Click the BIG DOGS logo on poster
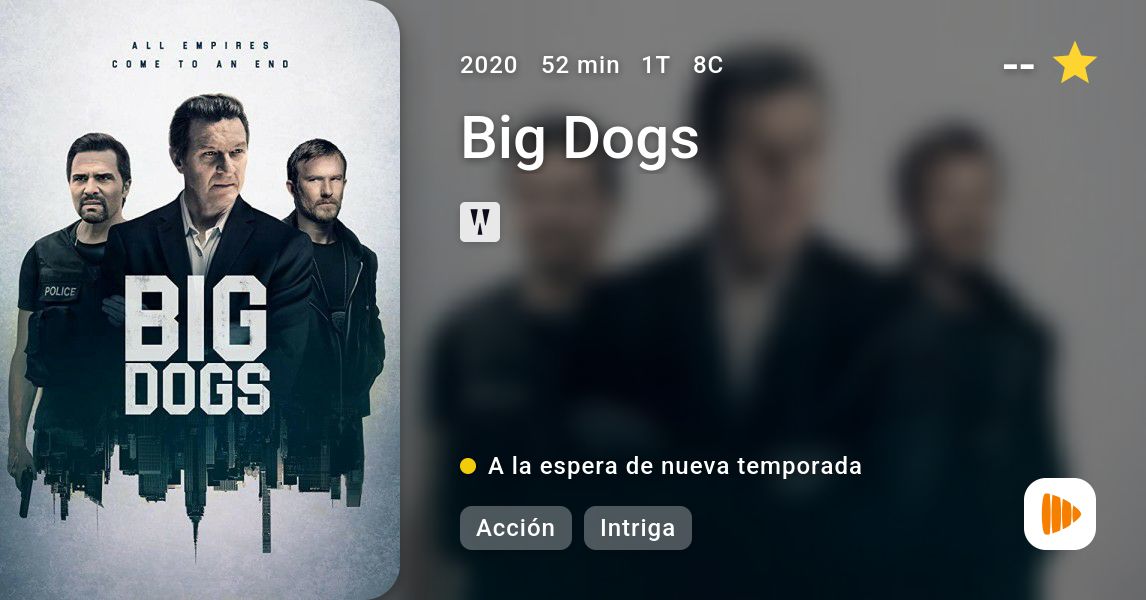 point(197,346)
